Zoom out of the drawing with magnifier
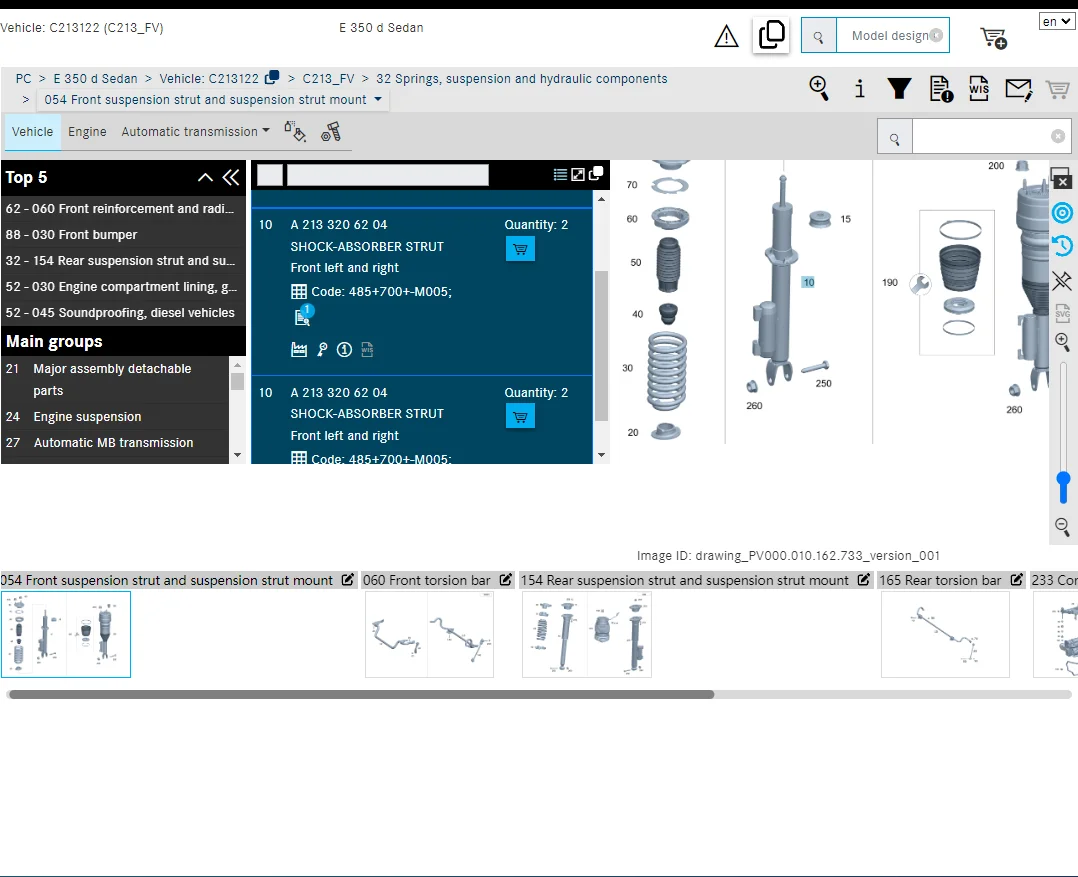The height and width of the screenshot is (877, 1078). [1062, 527]
